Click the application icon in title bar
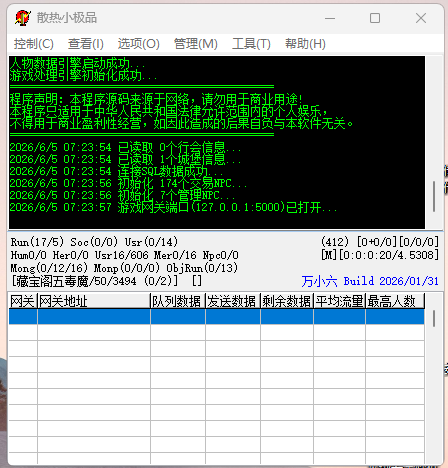 (x=23, y=18)
